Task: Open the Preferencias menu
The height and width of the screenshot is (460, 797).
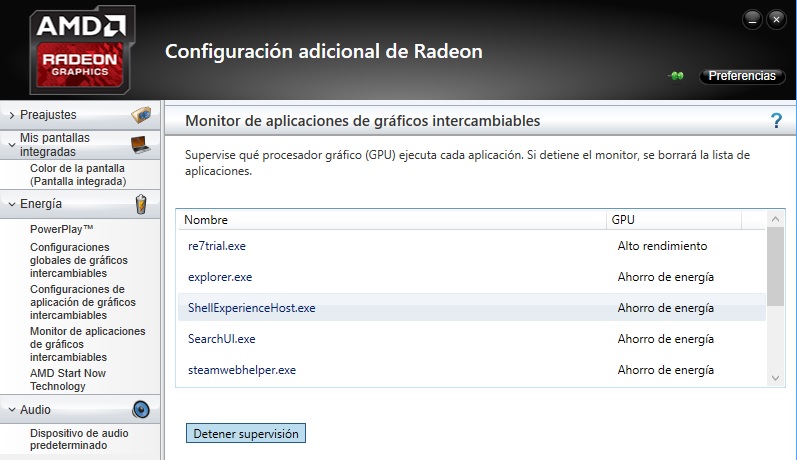Action: point(742,76)
